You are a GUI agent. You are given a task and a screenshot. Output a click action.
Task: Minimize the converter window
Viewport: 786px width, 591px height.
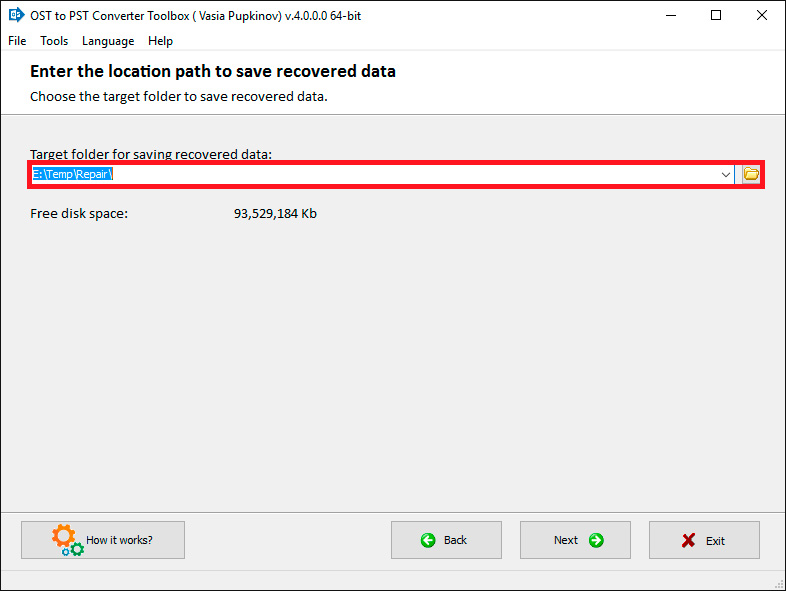[x=669, y=15]
